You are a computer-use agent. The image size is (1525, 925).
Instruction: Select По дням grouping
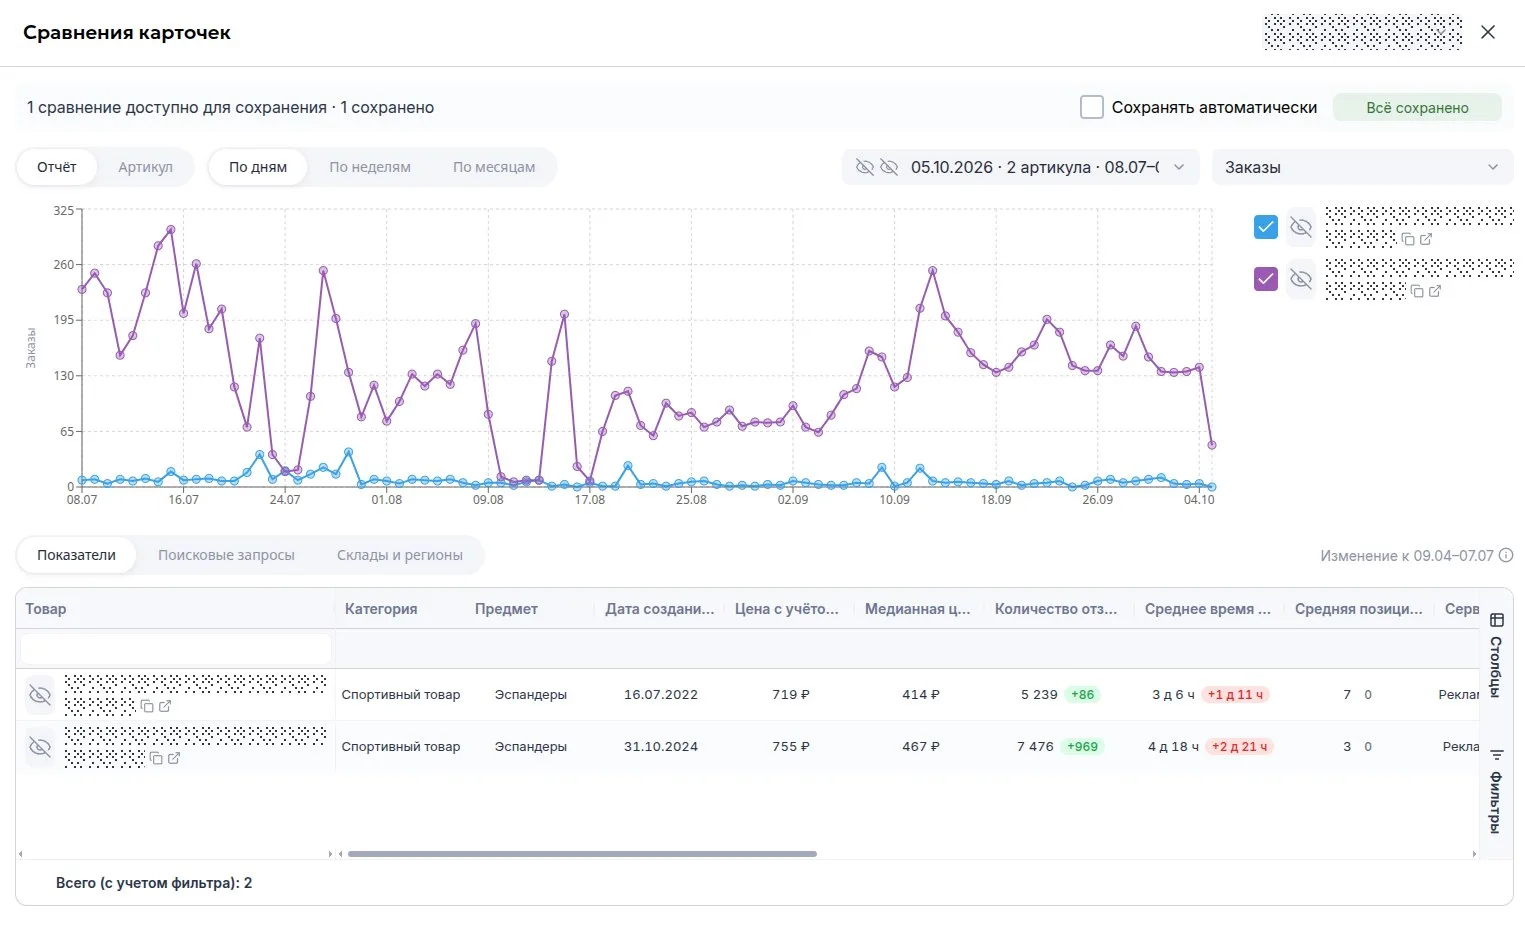(x=258, y=167)
